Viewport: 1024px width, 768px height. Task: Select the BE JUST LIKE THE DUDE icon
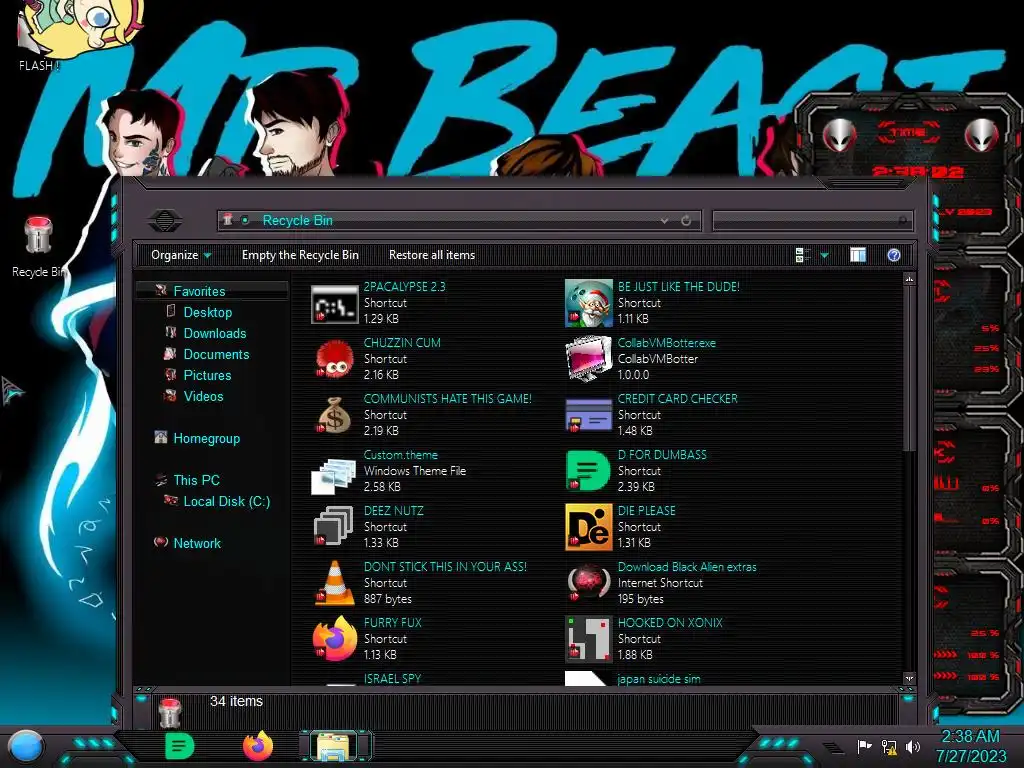(x=588, y=303)
